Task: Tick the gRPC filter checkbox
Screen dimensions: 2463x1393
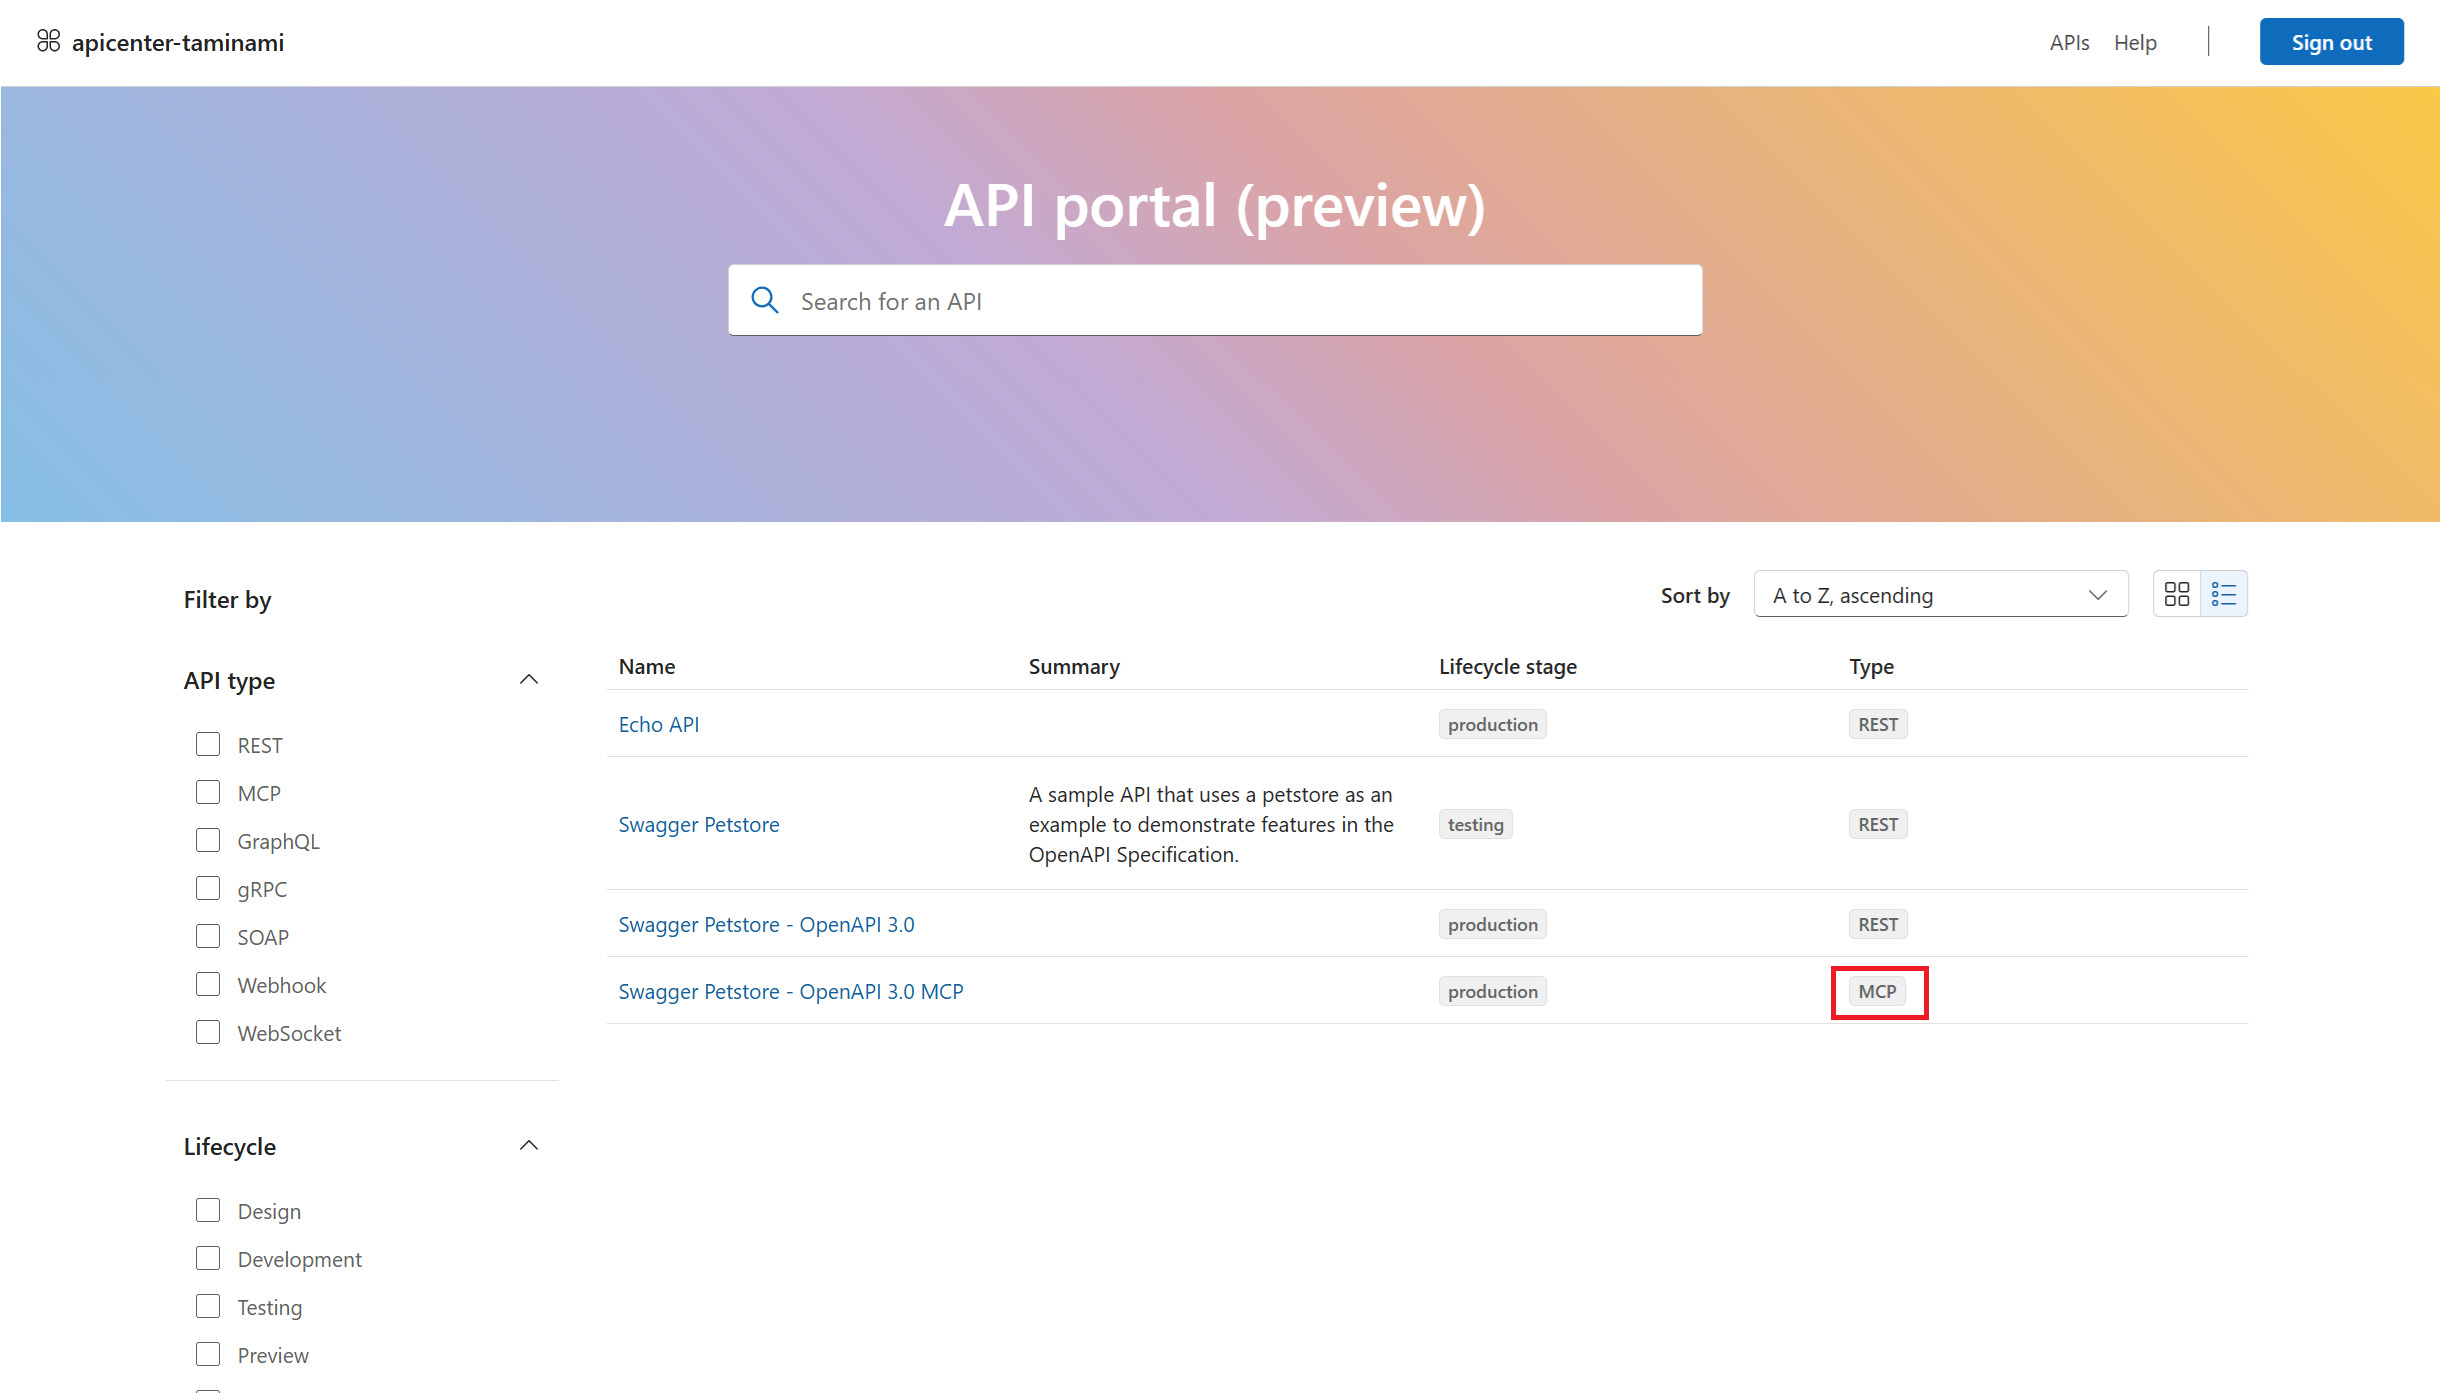Action: tap(208, 889)
